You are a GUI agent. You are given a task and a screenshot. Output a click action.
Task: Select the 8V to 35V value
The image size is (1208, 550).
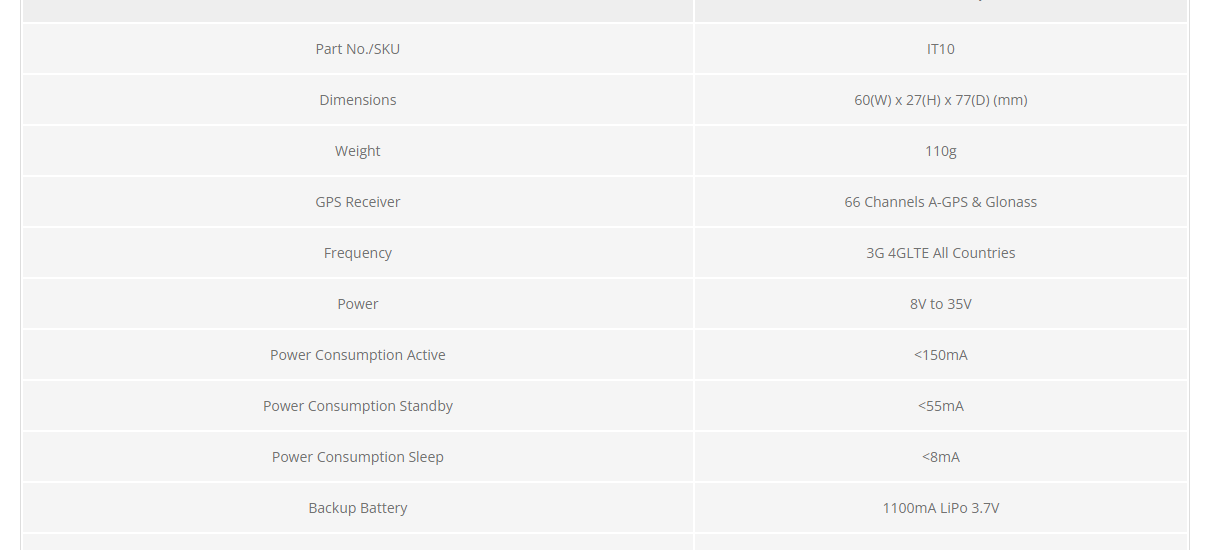[941, 304]
